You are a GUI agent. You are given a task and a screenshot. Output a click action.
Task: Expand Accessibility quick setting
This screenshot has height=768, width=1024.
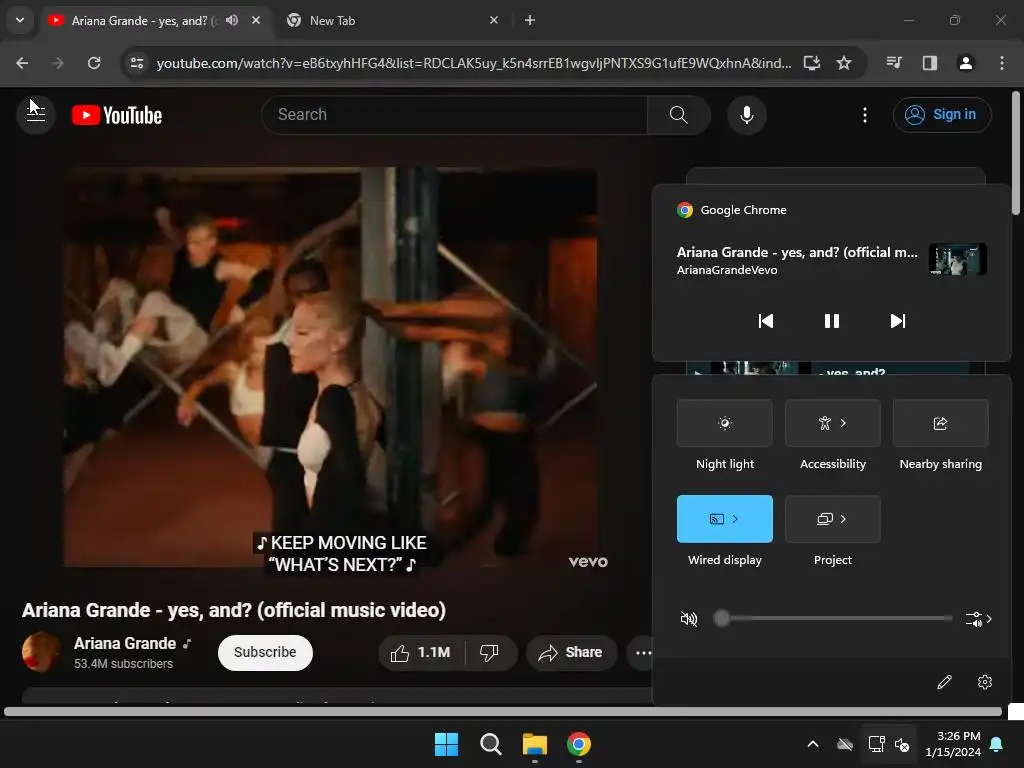pos(833,423)
